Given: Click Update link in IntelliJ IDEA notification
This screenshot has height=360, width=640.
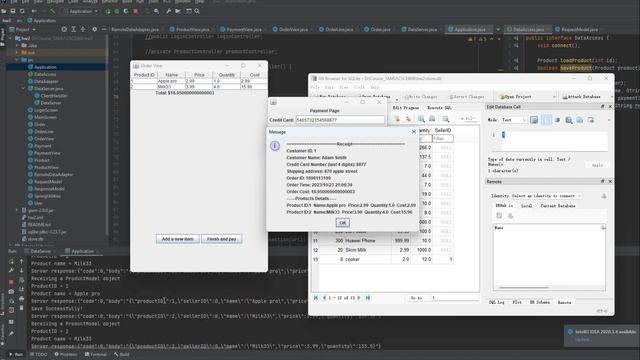Looking at the screenshot, I should coord(583,340).
